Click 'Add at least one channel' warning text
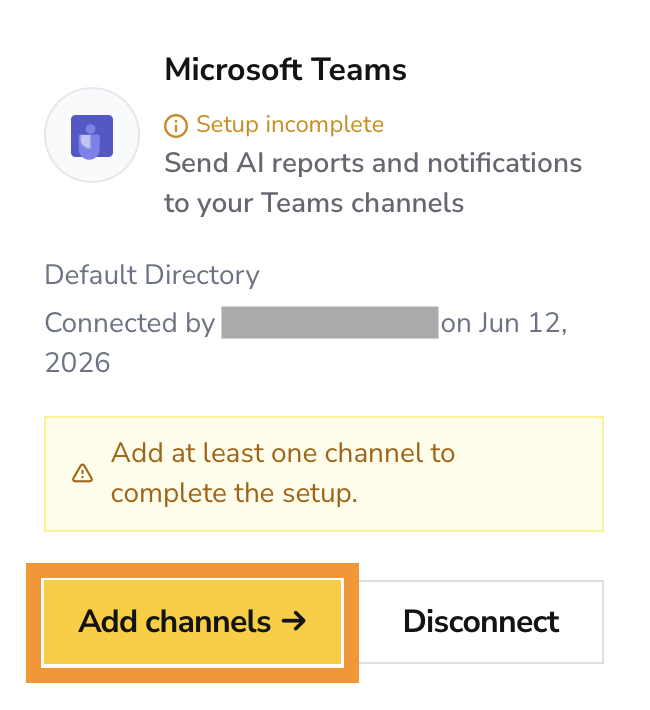 point(283,473)
